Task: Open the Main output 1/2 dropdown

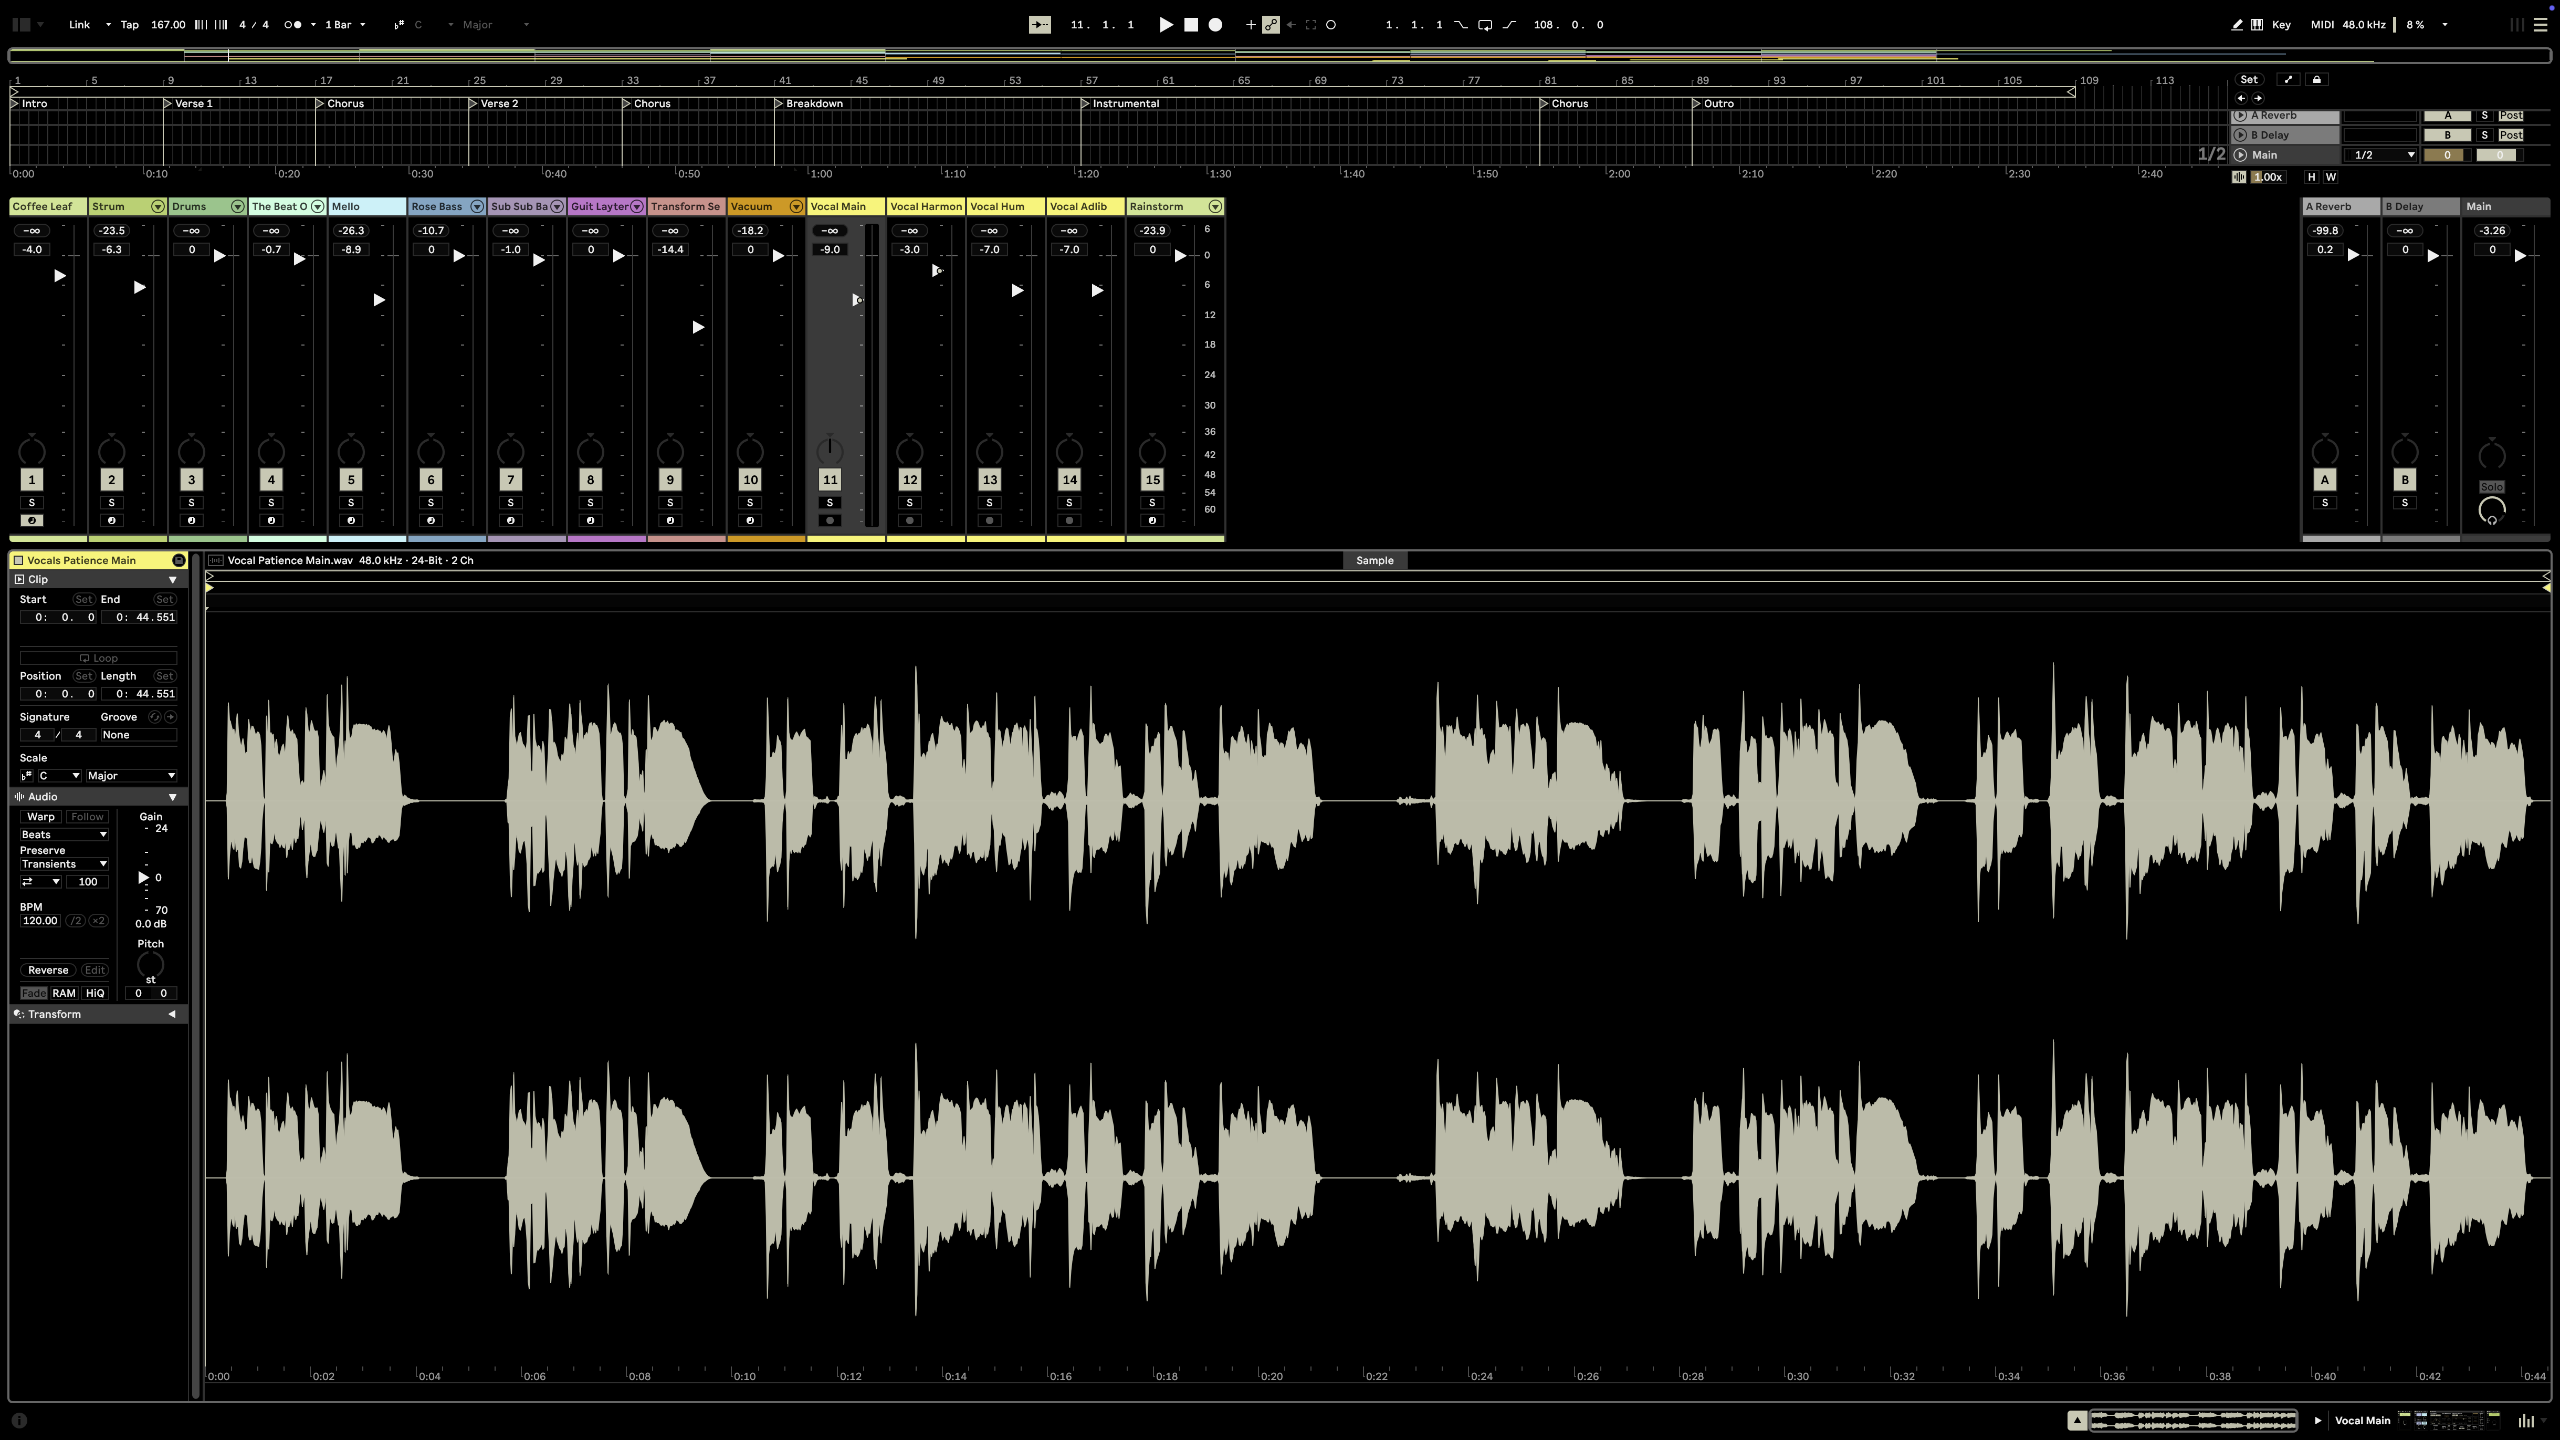Action: tap(2381, 155)
